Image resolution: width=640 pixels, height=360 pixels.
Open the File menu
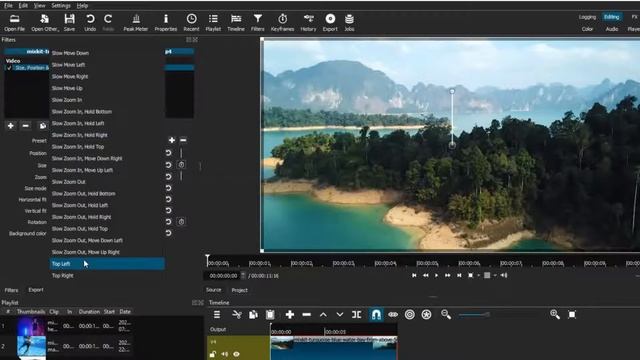click(8, 6)
